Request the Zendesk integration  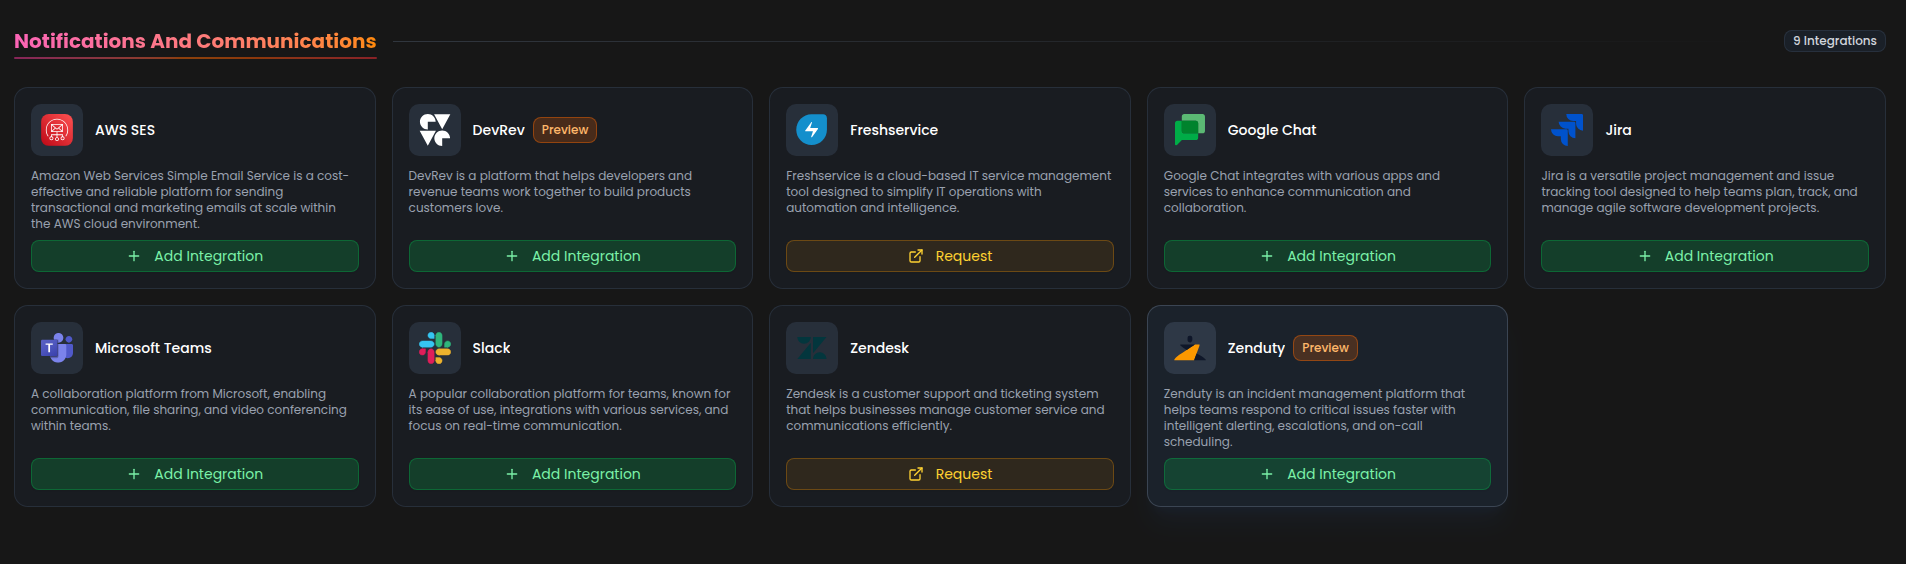(950, 474)
